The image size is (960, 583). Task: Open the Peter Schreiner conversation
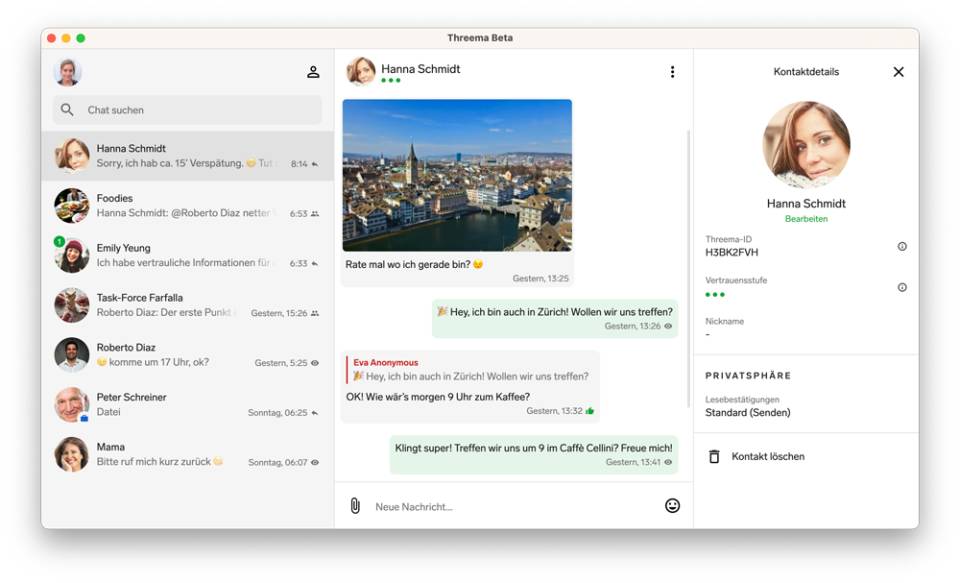coord(187,404)
